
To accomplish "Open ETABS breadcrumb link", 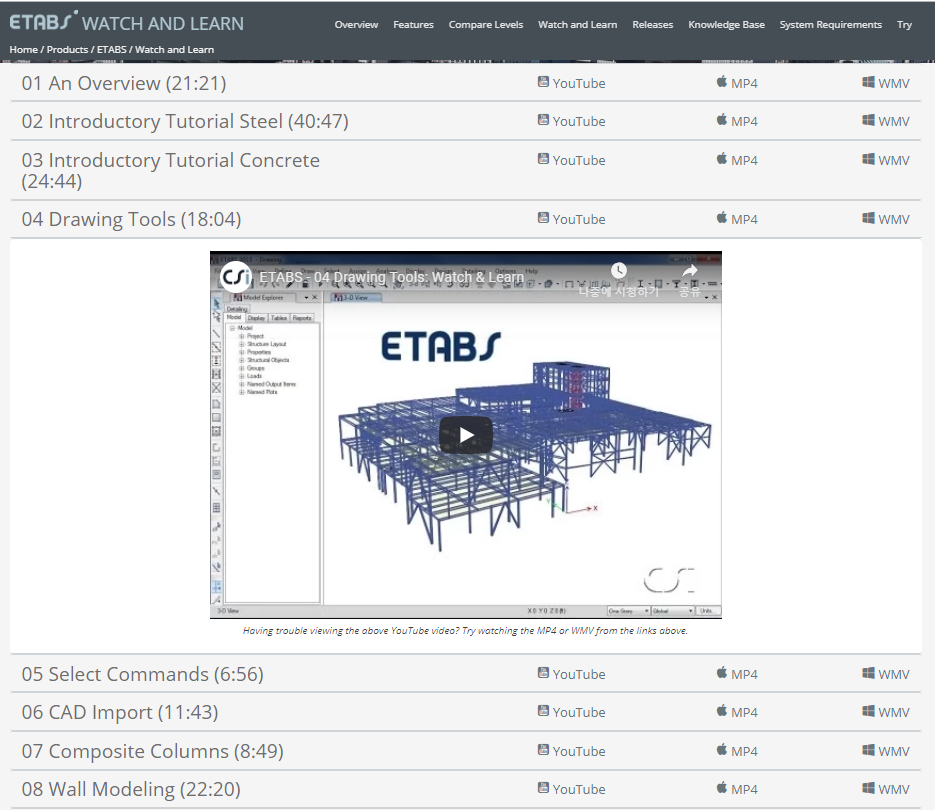I will [x=112, y=50].
